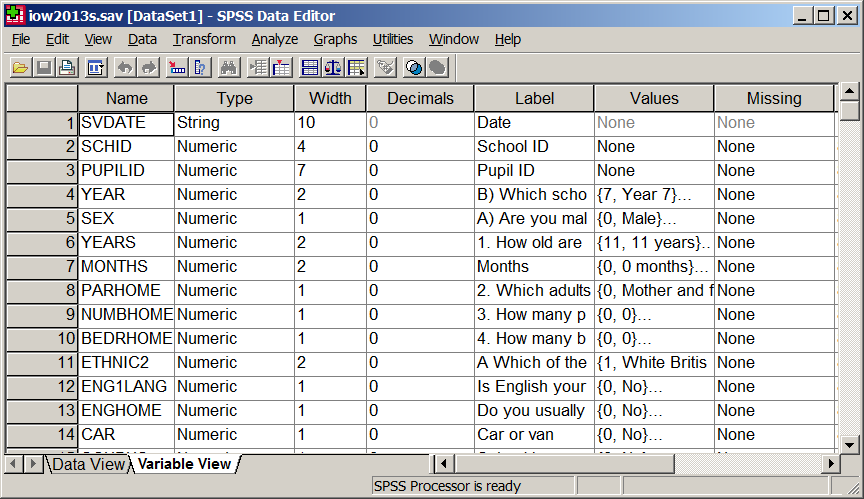Screen dimensions: 864x499
Task: Click the SVDATE name cell
Action: [x=126, y=123]
